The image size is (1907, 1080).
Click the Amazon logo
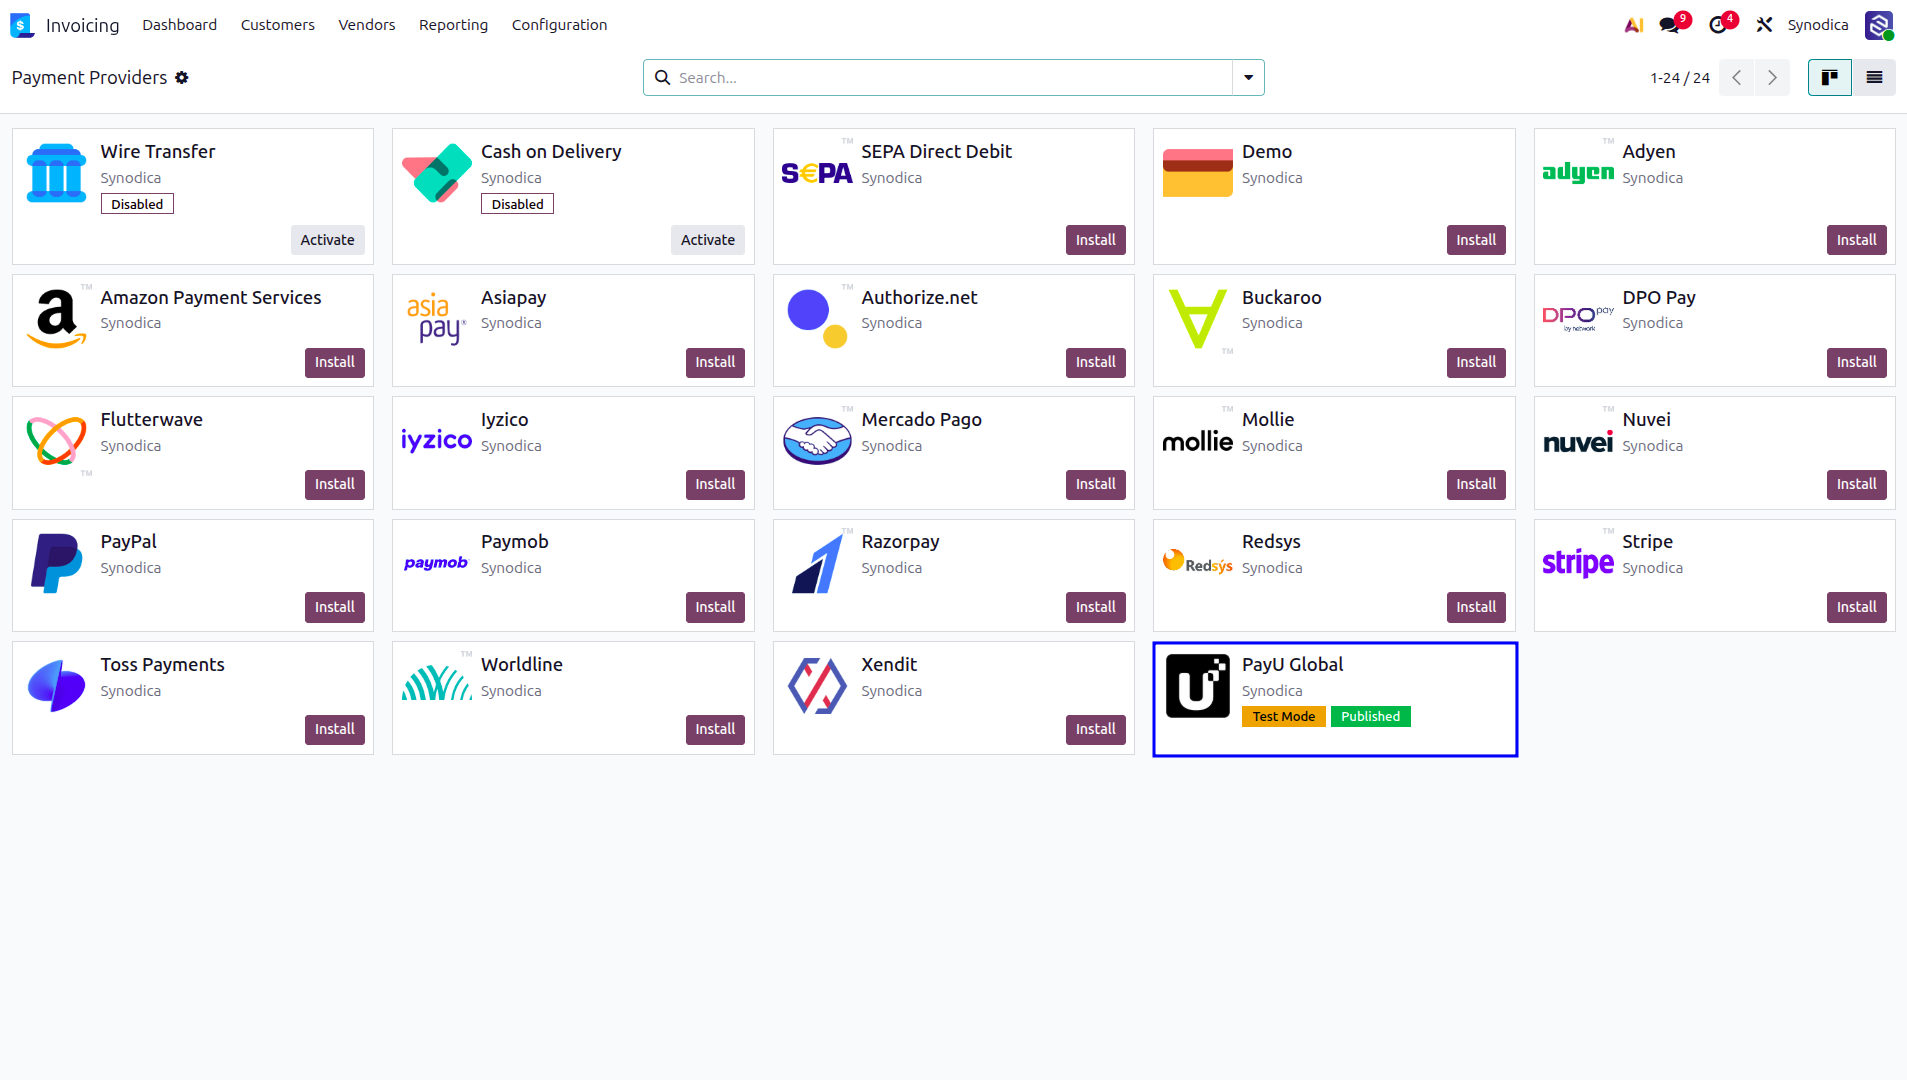tap(56, 319)
